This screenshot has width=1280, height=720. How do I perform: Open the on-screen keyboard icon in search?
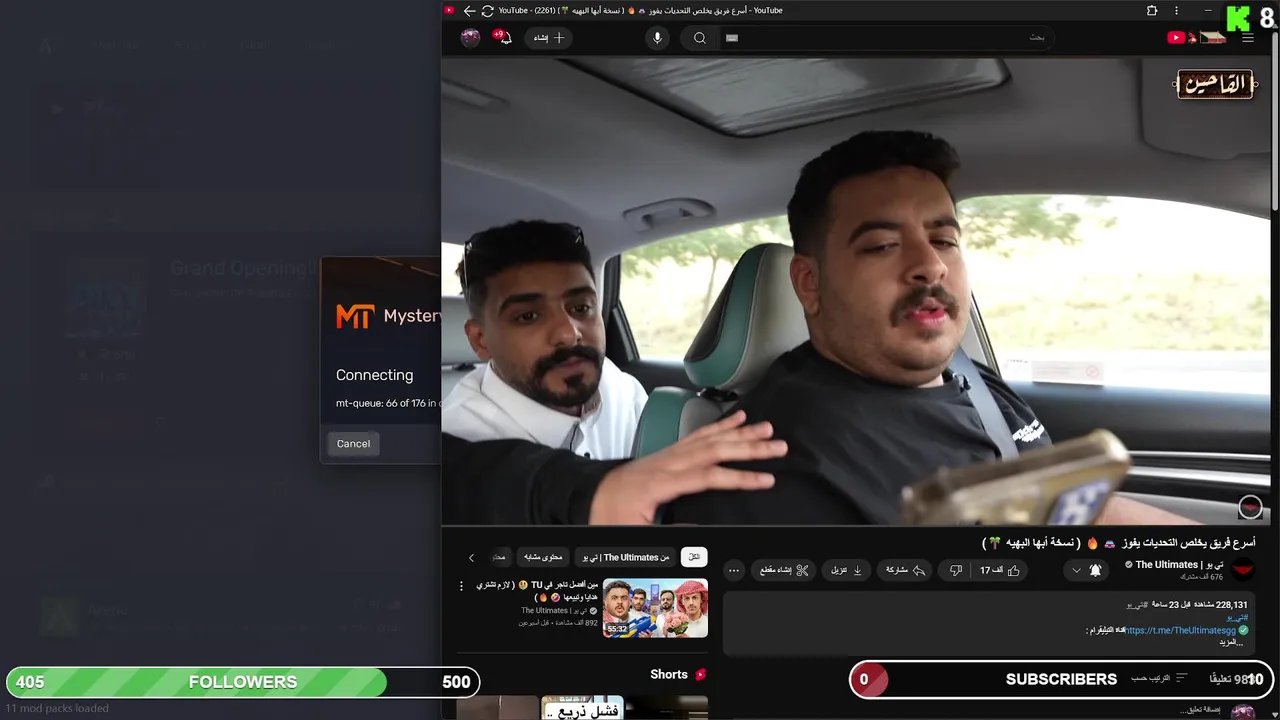[732, 38]
